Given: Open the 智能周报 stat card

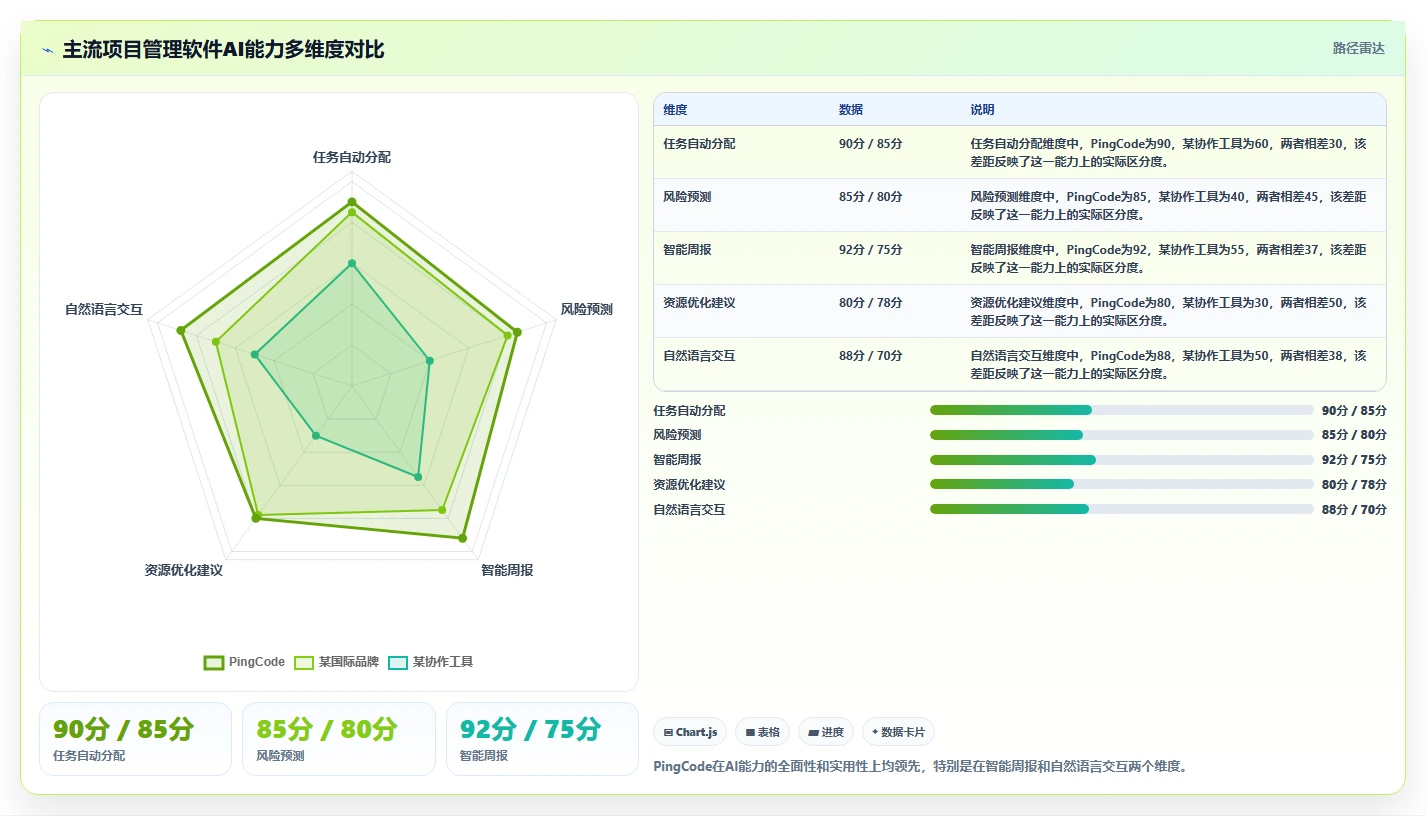Looking at the screenshot, I should [542, 739].
